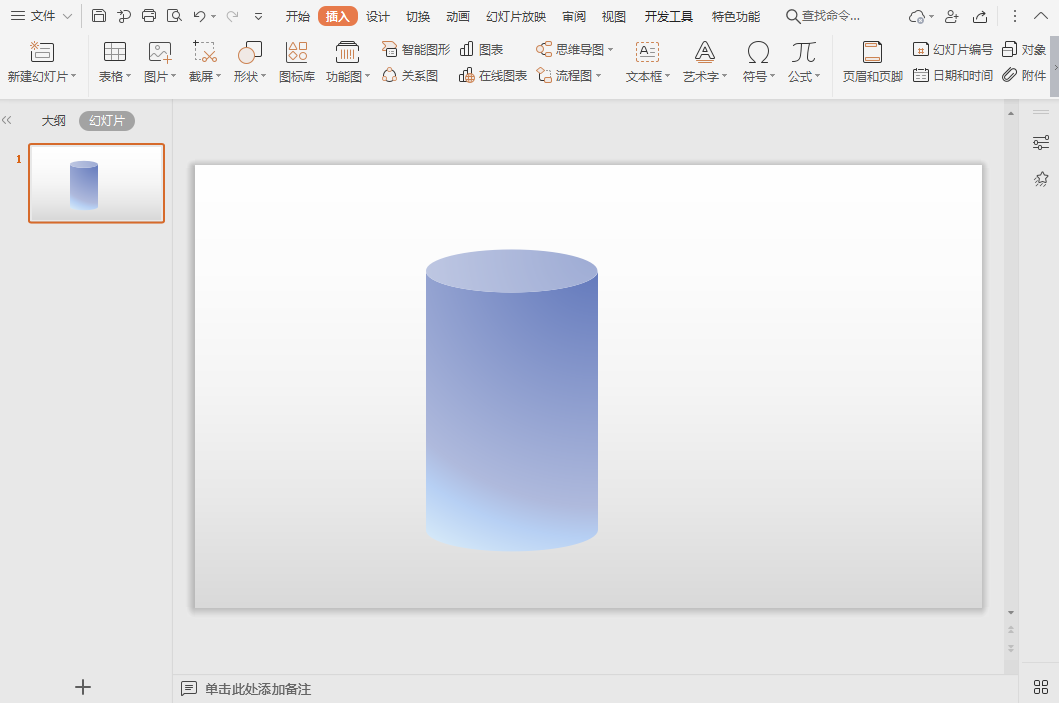
Task: Click the Save icon in quick access toolbar
Action: click(98, 16)
